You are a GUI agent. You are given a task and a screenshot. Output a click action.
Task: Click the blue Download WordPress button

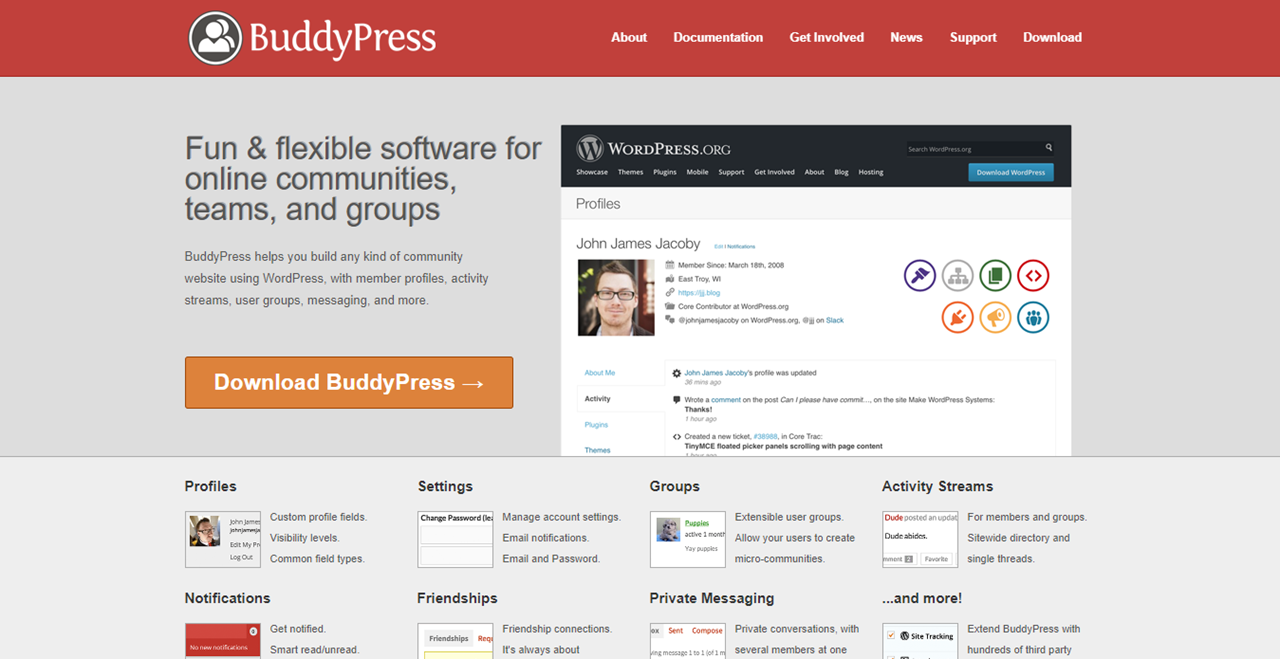[x=1011, y=172]
